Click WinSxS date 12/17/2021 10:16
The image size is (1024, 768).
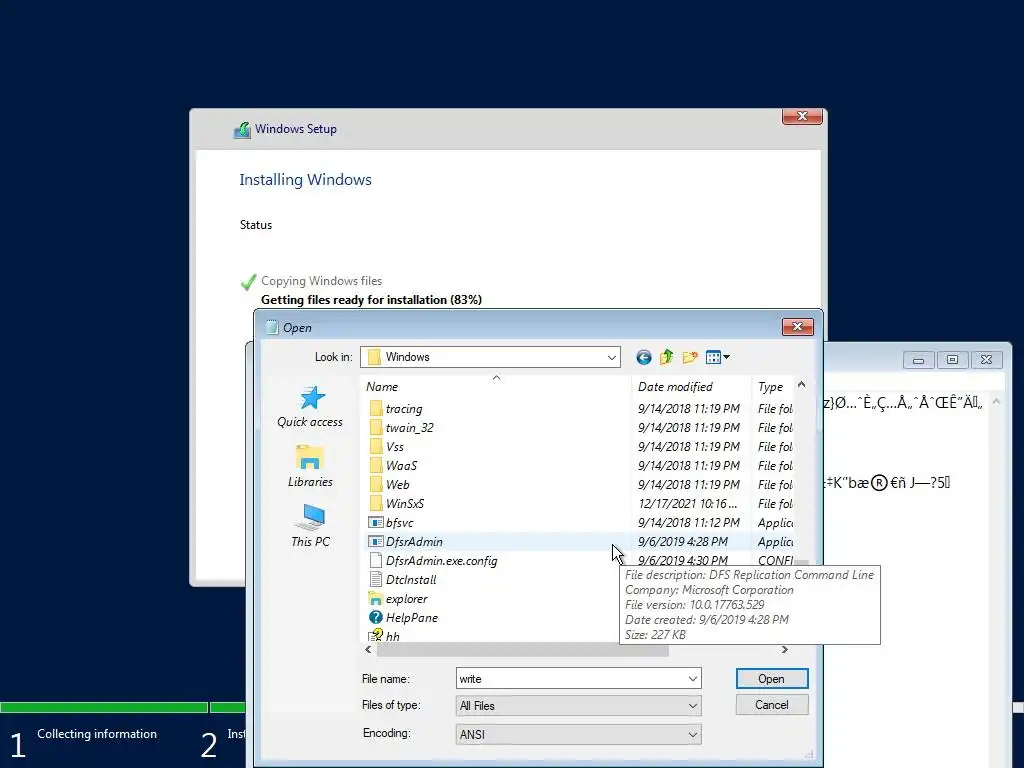688,504
